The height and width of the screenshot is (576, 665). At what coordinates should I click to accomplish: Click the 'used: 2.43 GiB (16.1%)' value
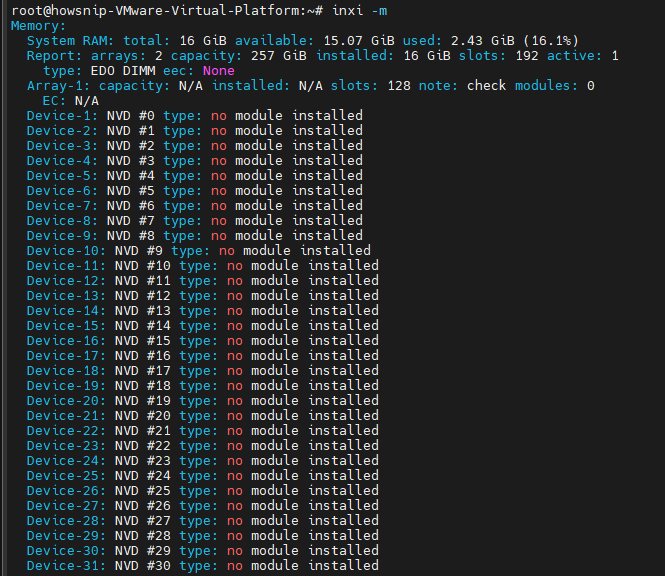(x=491, y=41)
